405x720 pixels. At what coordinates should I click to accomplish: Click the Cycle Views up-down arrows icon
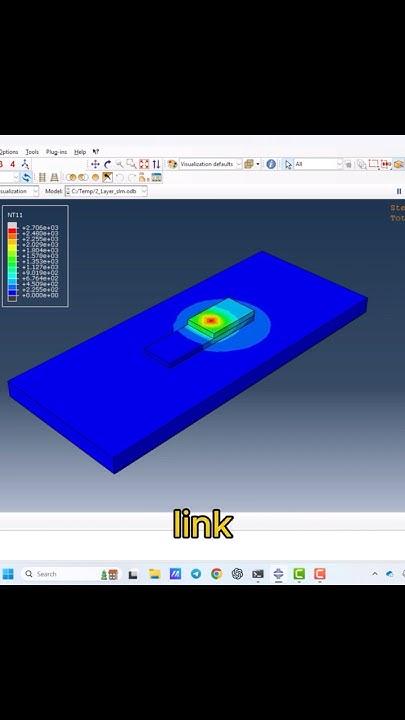tap(156, 164)
